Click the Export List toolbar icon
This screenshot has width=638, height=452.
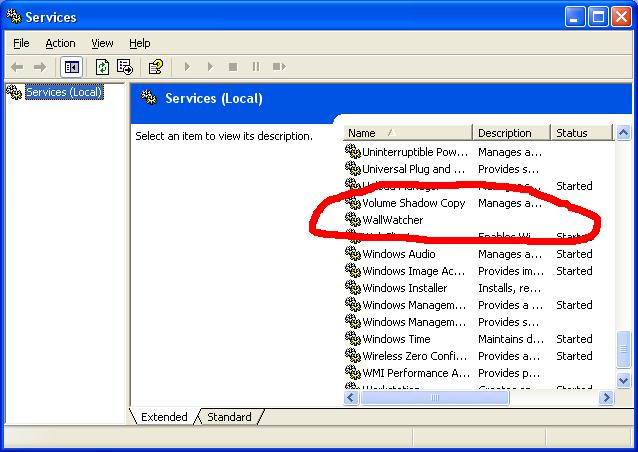[125, 67]
